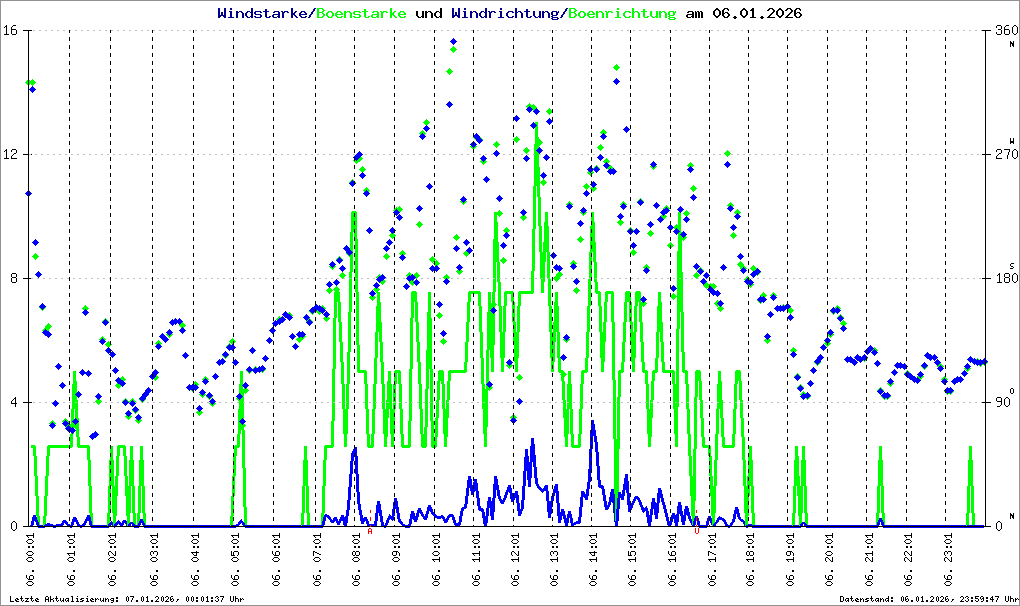
Task: Click the compass letter S beside 180
Action: coord(1012,265)
